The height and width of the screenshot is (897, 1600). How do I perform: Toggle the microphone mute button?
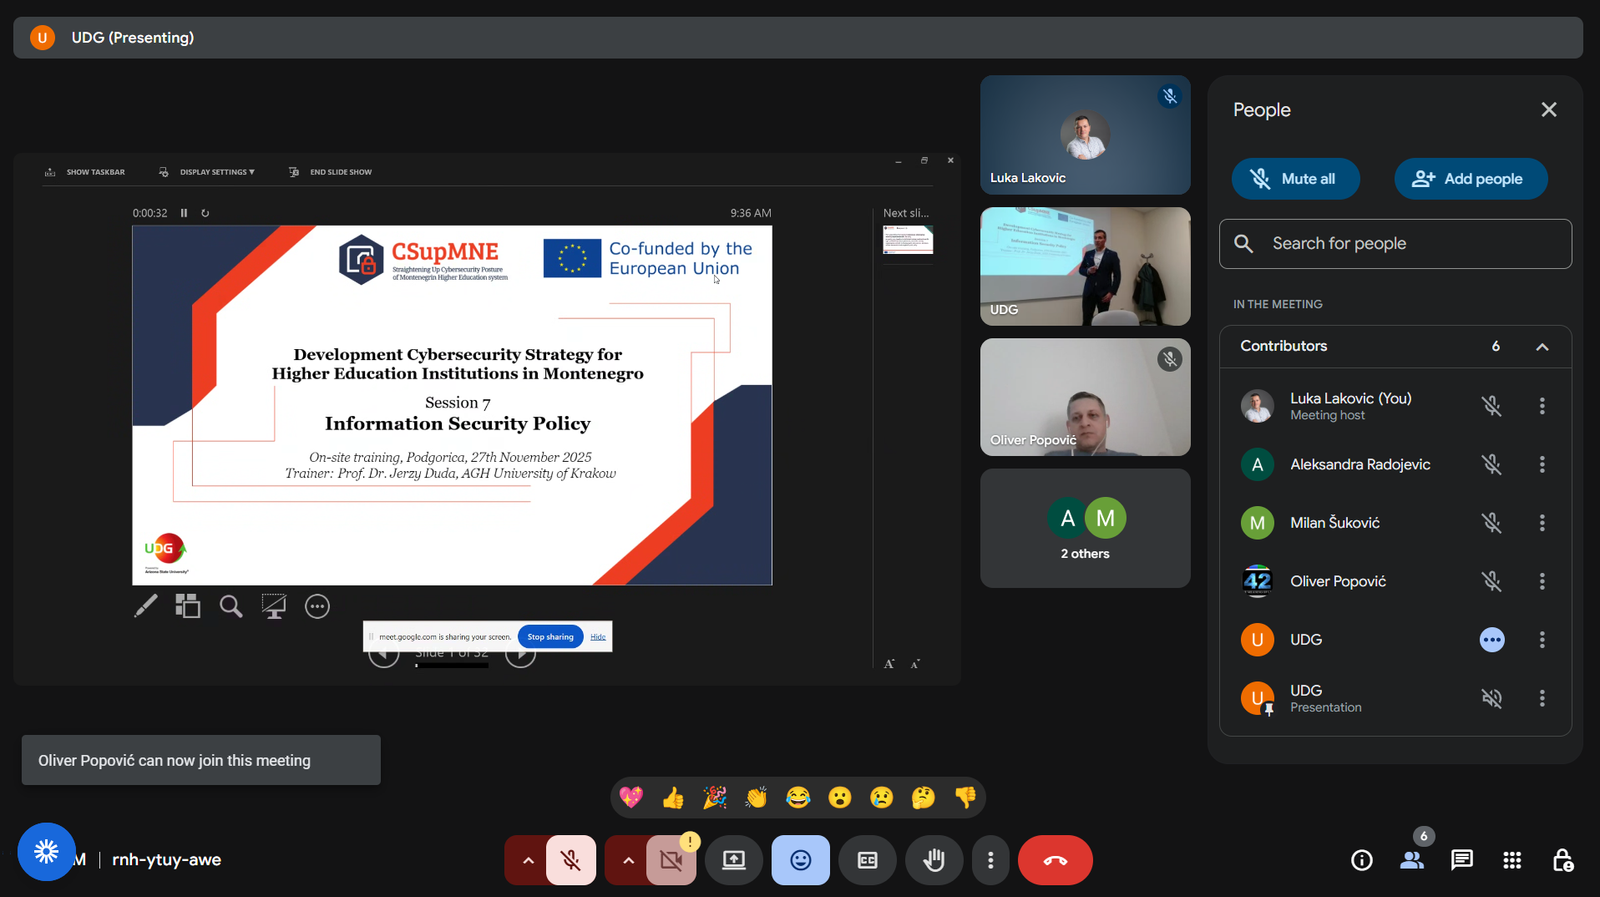tap(571, 860)
